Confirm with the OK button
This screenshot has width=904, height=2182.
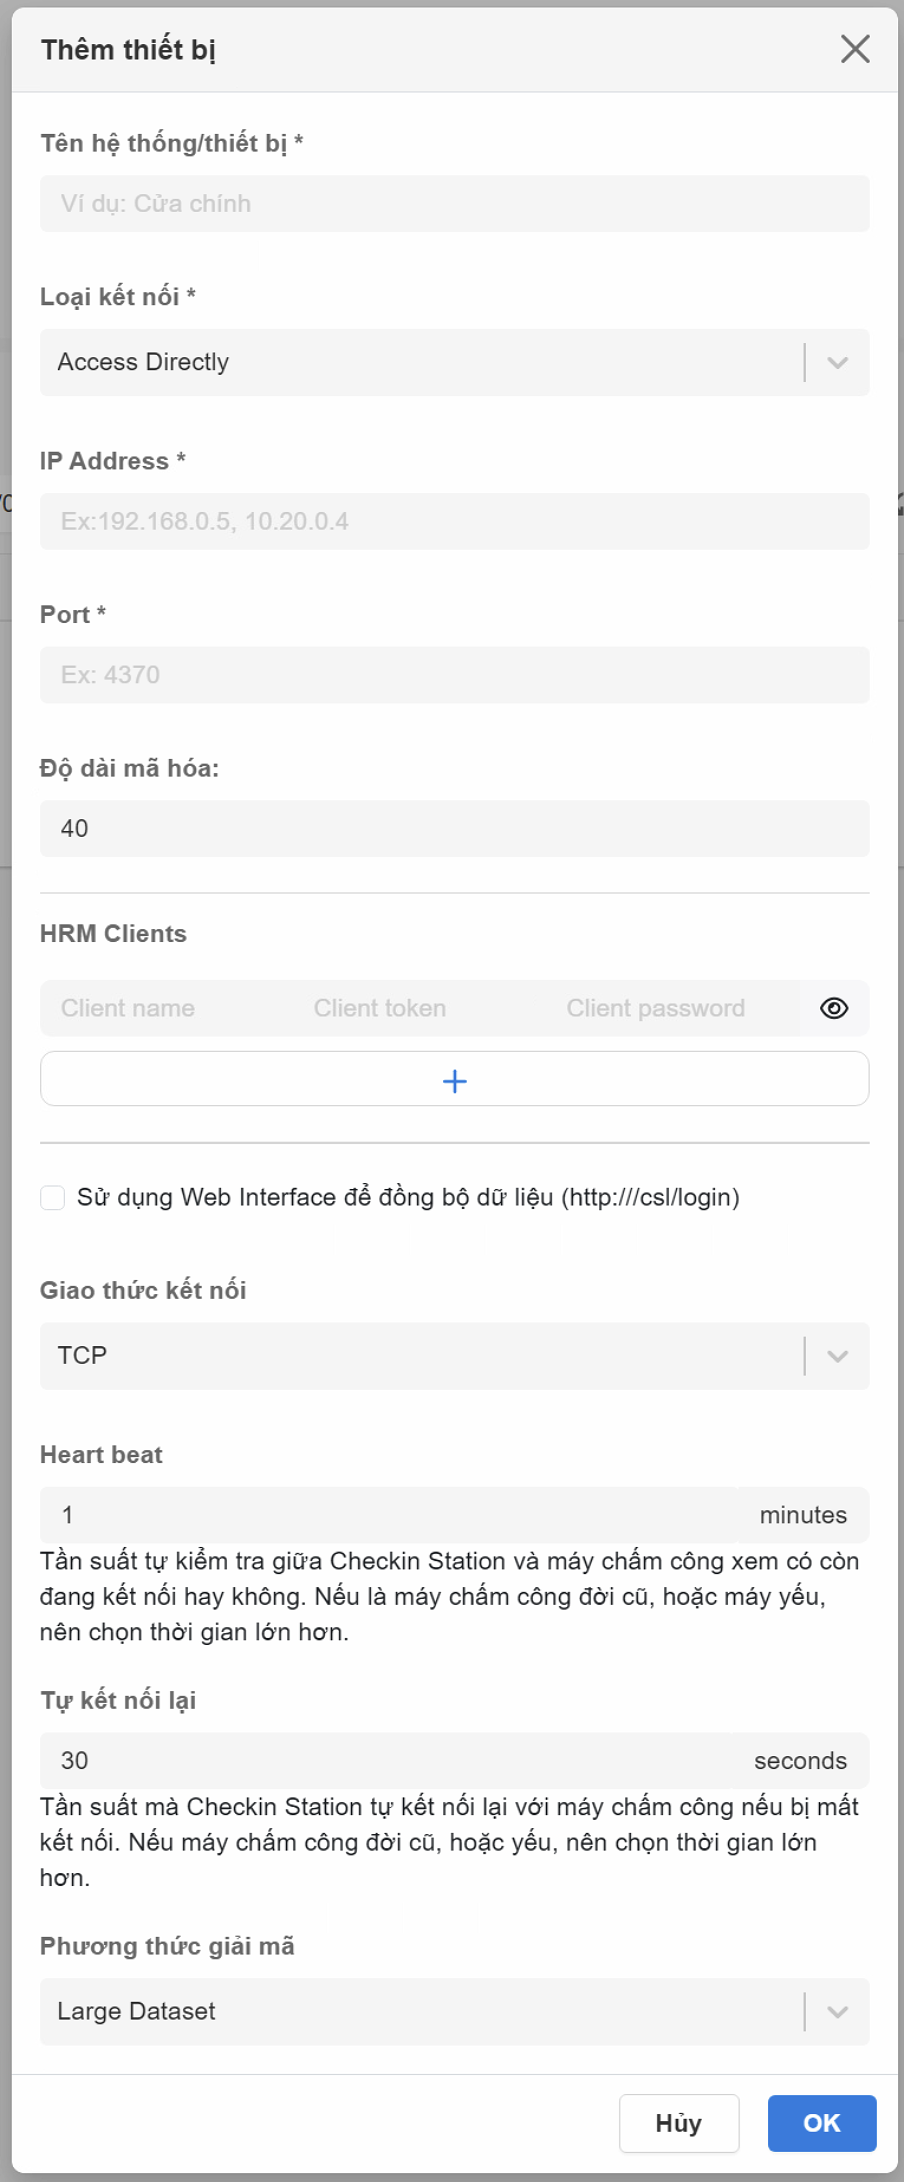(x=821, y=2123)
